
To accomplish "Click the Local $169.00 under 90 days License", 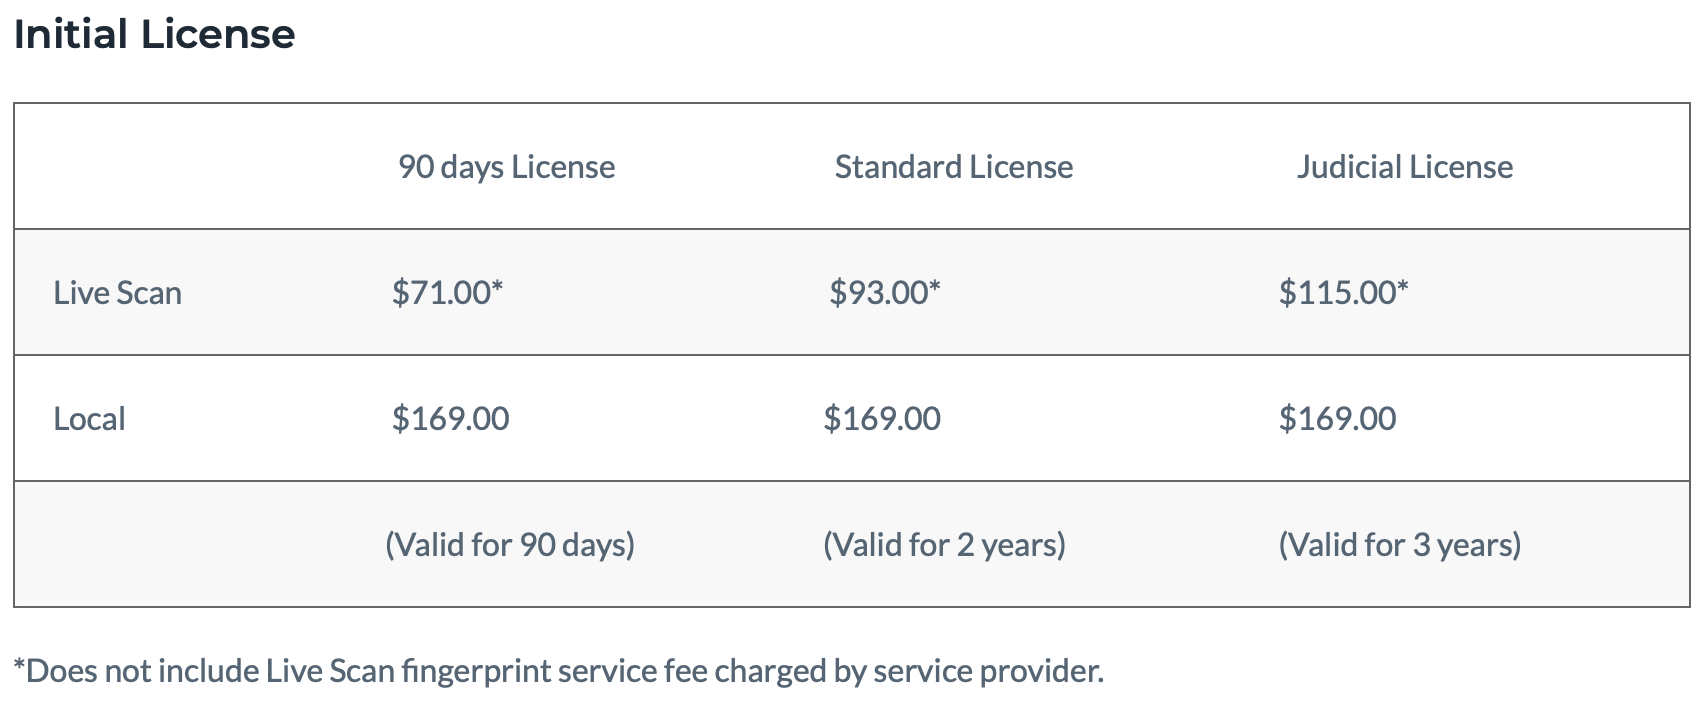I will click(x=450, y=419).
